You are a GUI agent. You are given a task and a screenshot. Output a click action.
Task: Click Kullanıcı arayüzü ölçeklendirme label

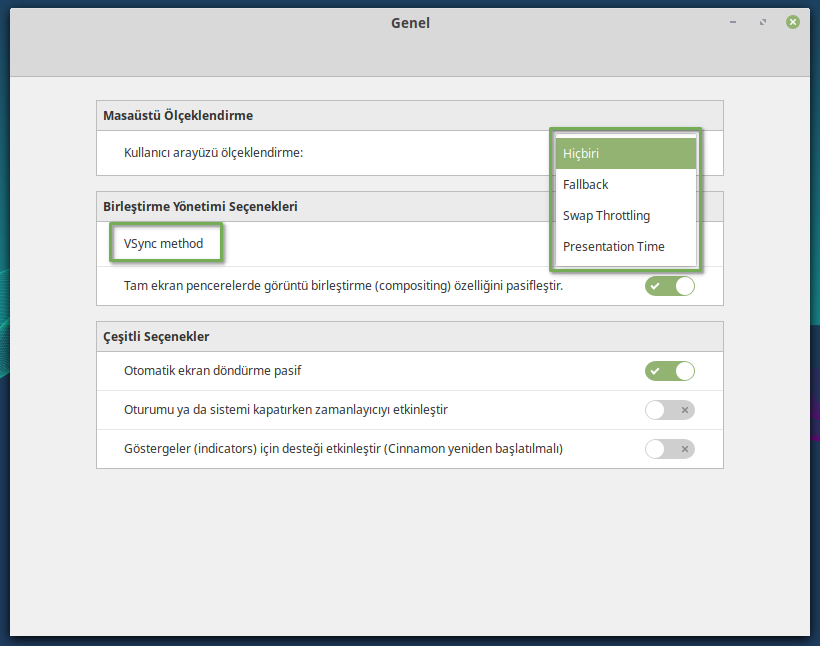pyautogui.click(x=213, y=153)
